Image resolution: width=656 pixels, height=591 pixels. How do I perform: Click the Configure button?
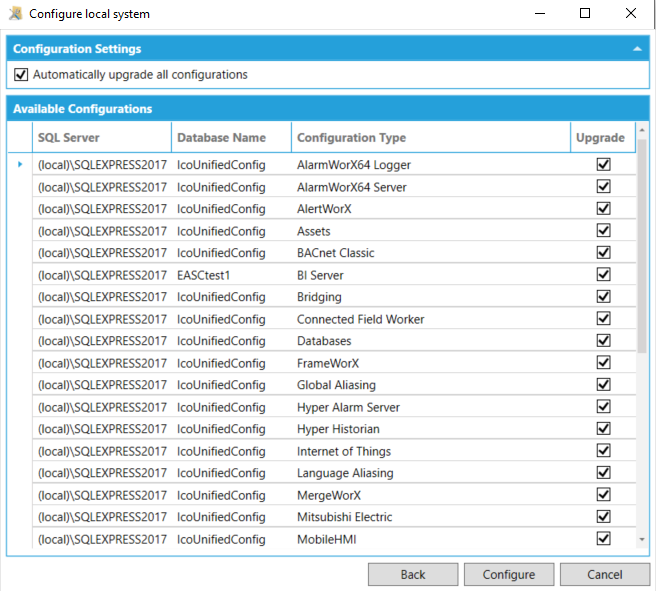click(509, 574)
